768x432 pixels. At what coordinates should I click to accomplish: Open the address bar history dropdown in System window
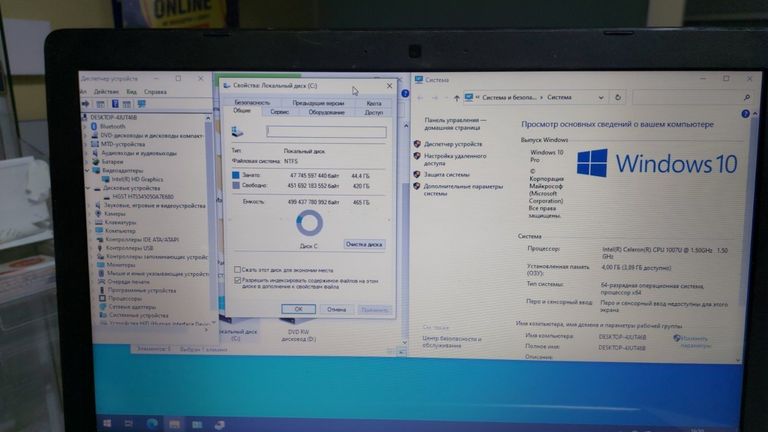(601, 97)
